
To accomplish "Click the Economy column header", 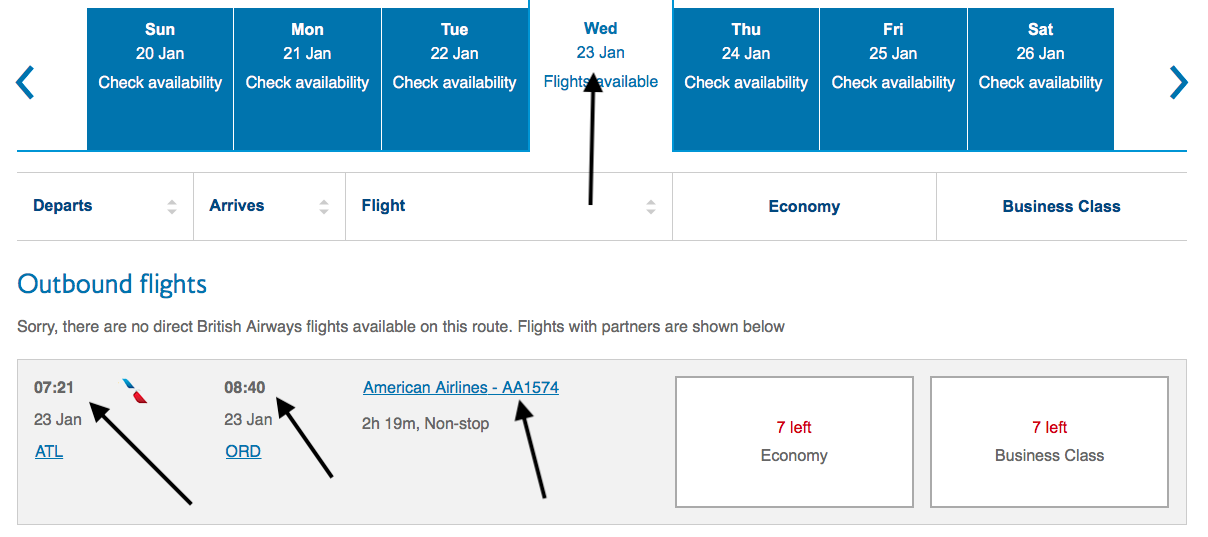I will coord(804,207).
